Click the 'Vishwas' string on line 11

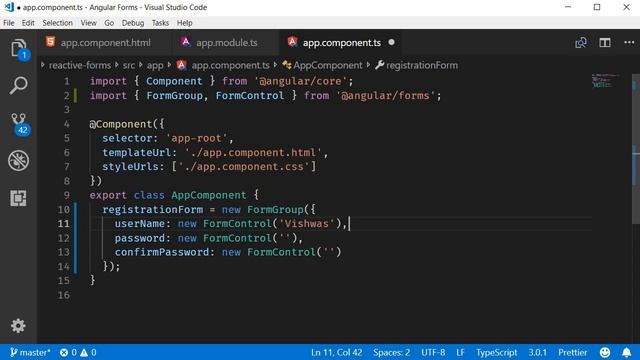coord(307,224)
